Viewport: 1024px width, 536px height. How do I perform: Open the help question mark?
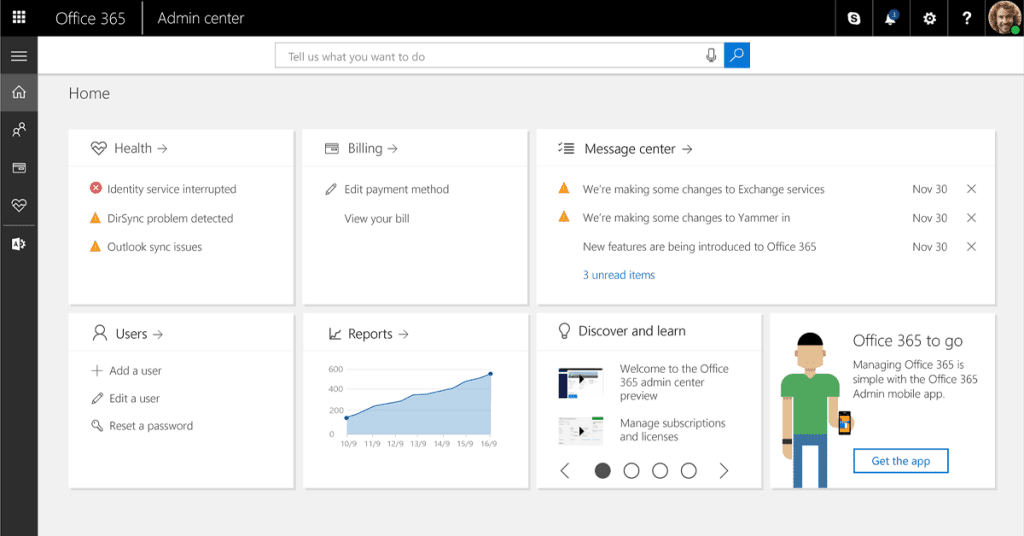tap(967, 18)
